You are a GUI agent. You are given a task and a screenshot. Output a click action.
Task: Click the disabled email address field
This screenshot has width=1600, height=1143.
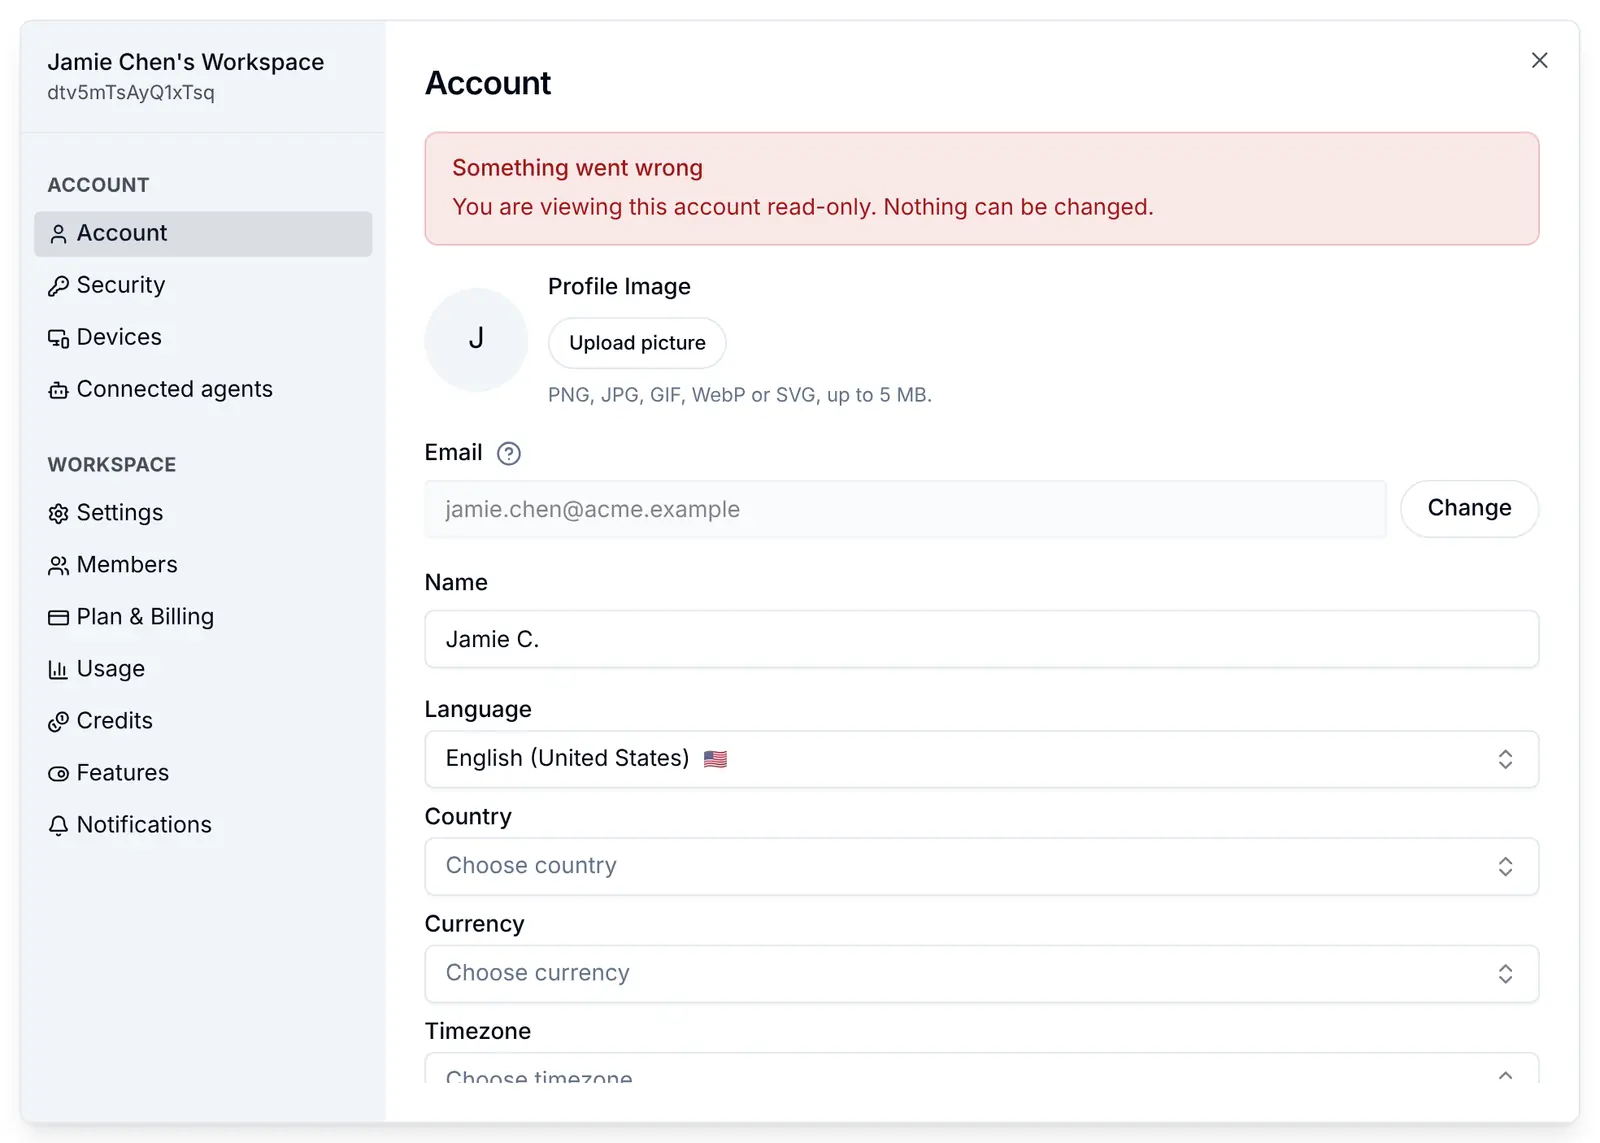tap(905, 510)
